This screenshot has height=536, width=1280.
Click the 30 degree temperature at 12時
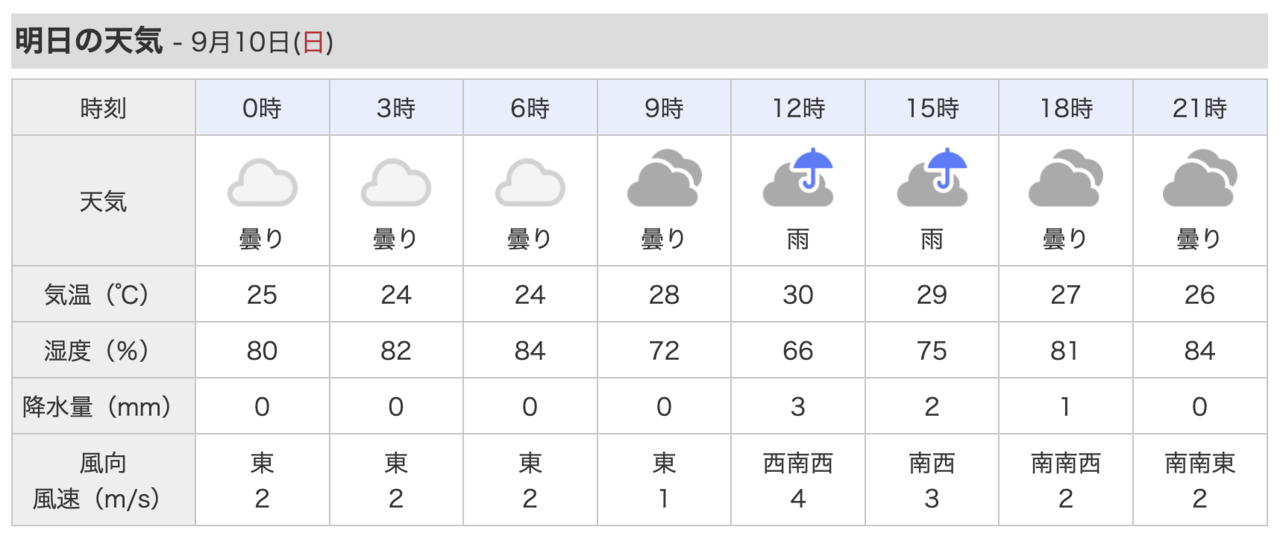tap(798, 295)
